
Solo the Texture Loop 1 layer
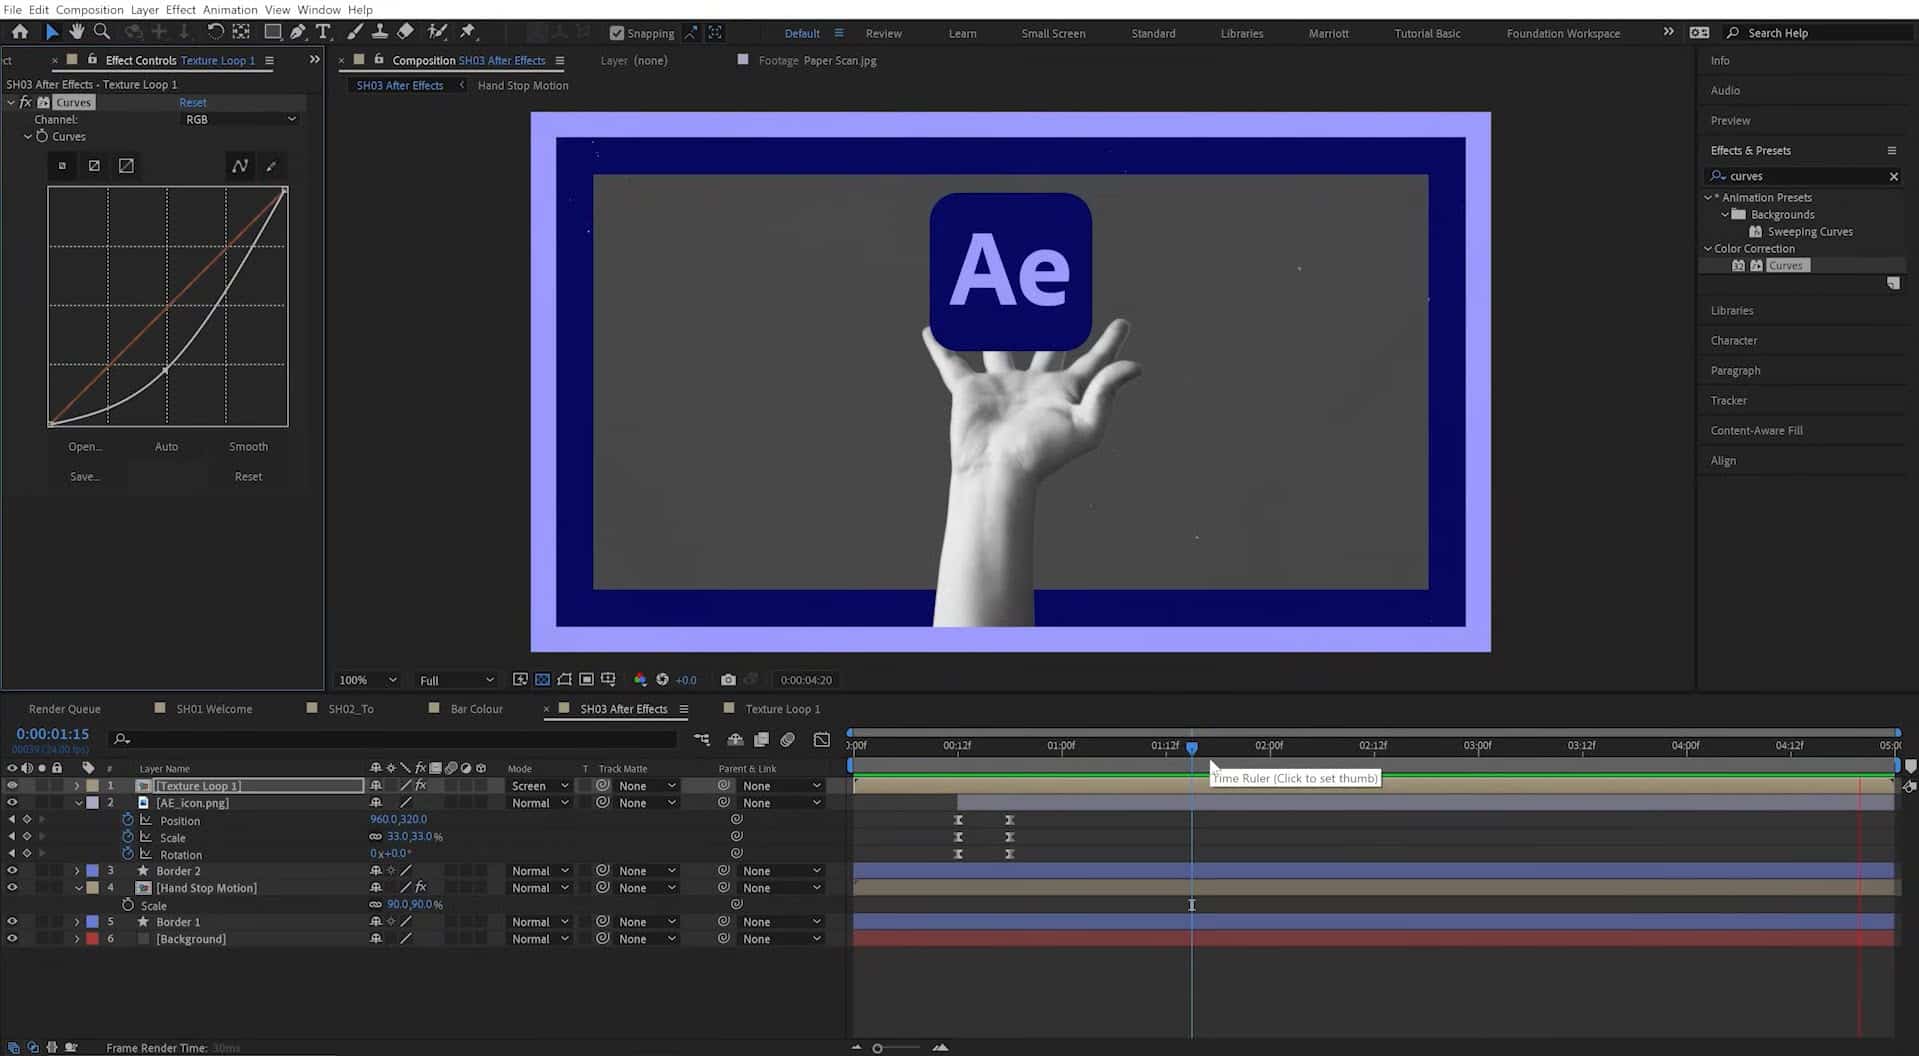[42, 785]
